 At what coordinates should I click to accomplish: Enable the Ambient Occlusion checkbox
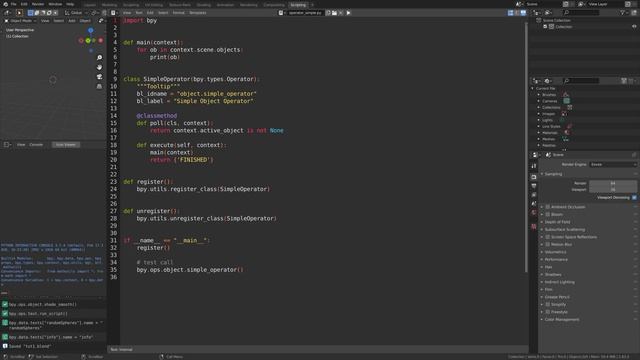(548, 207)
